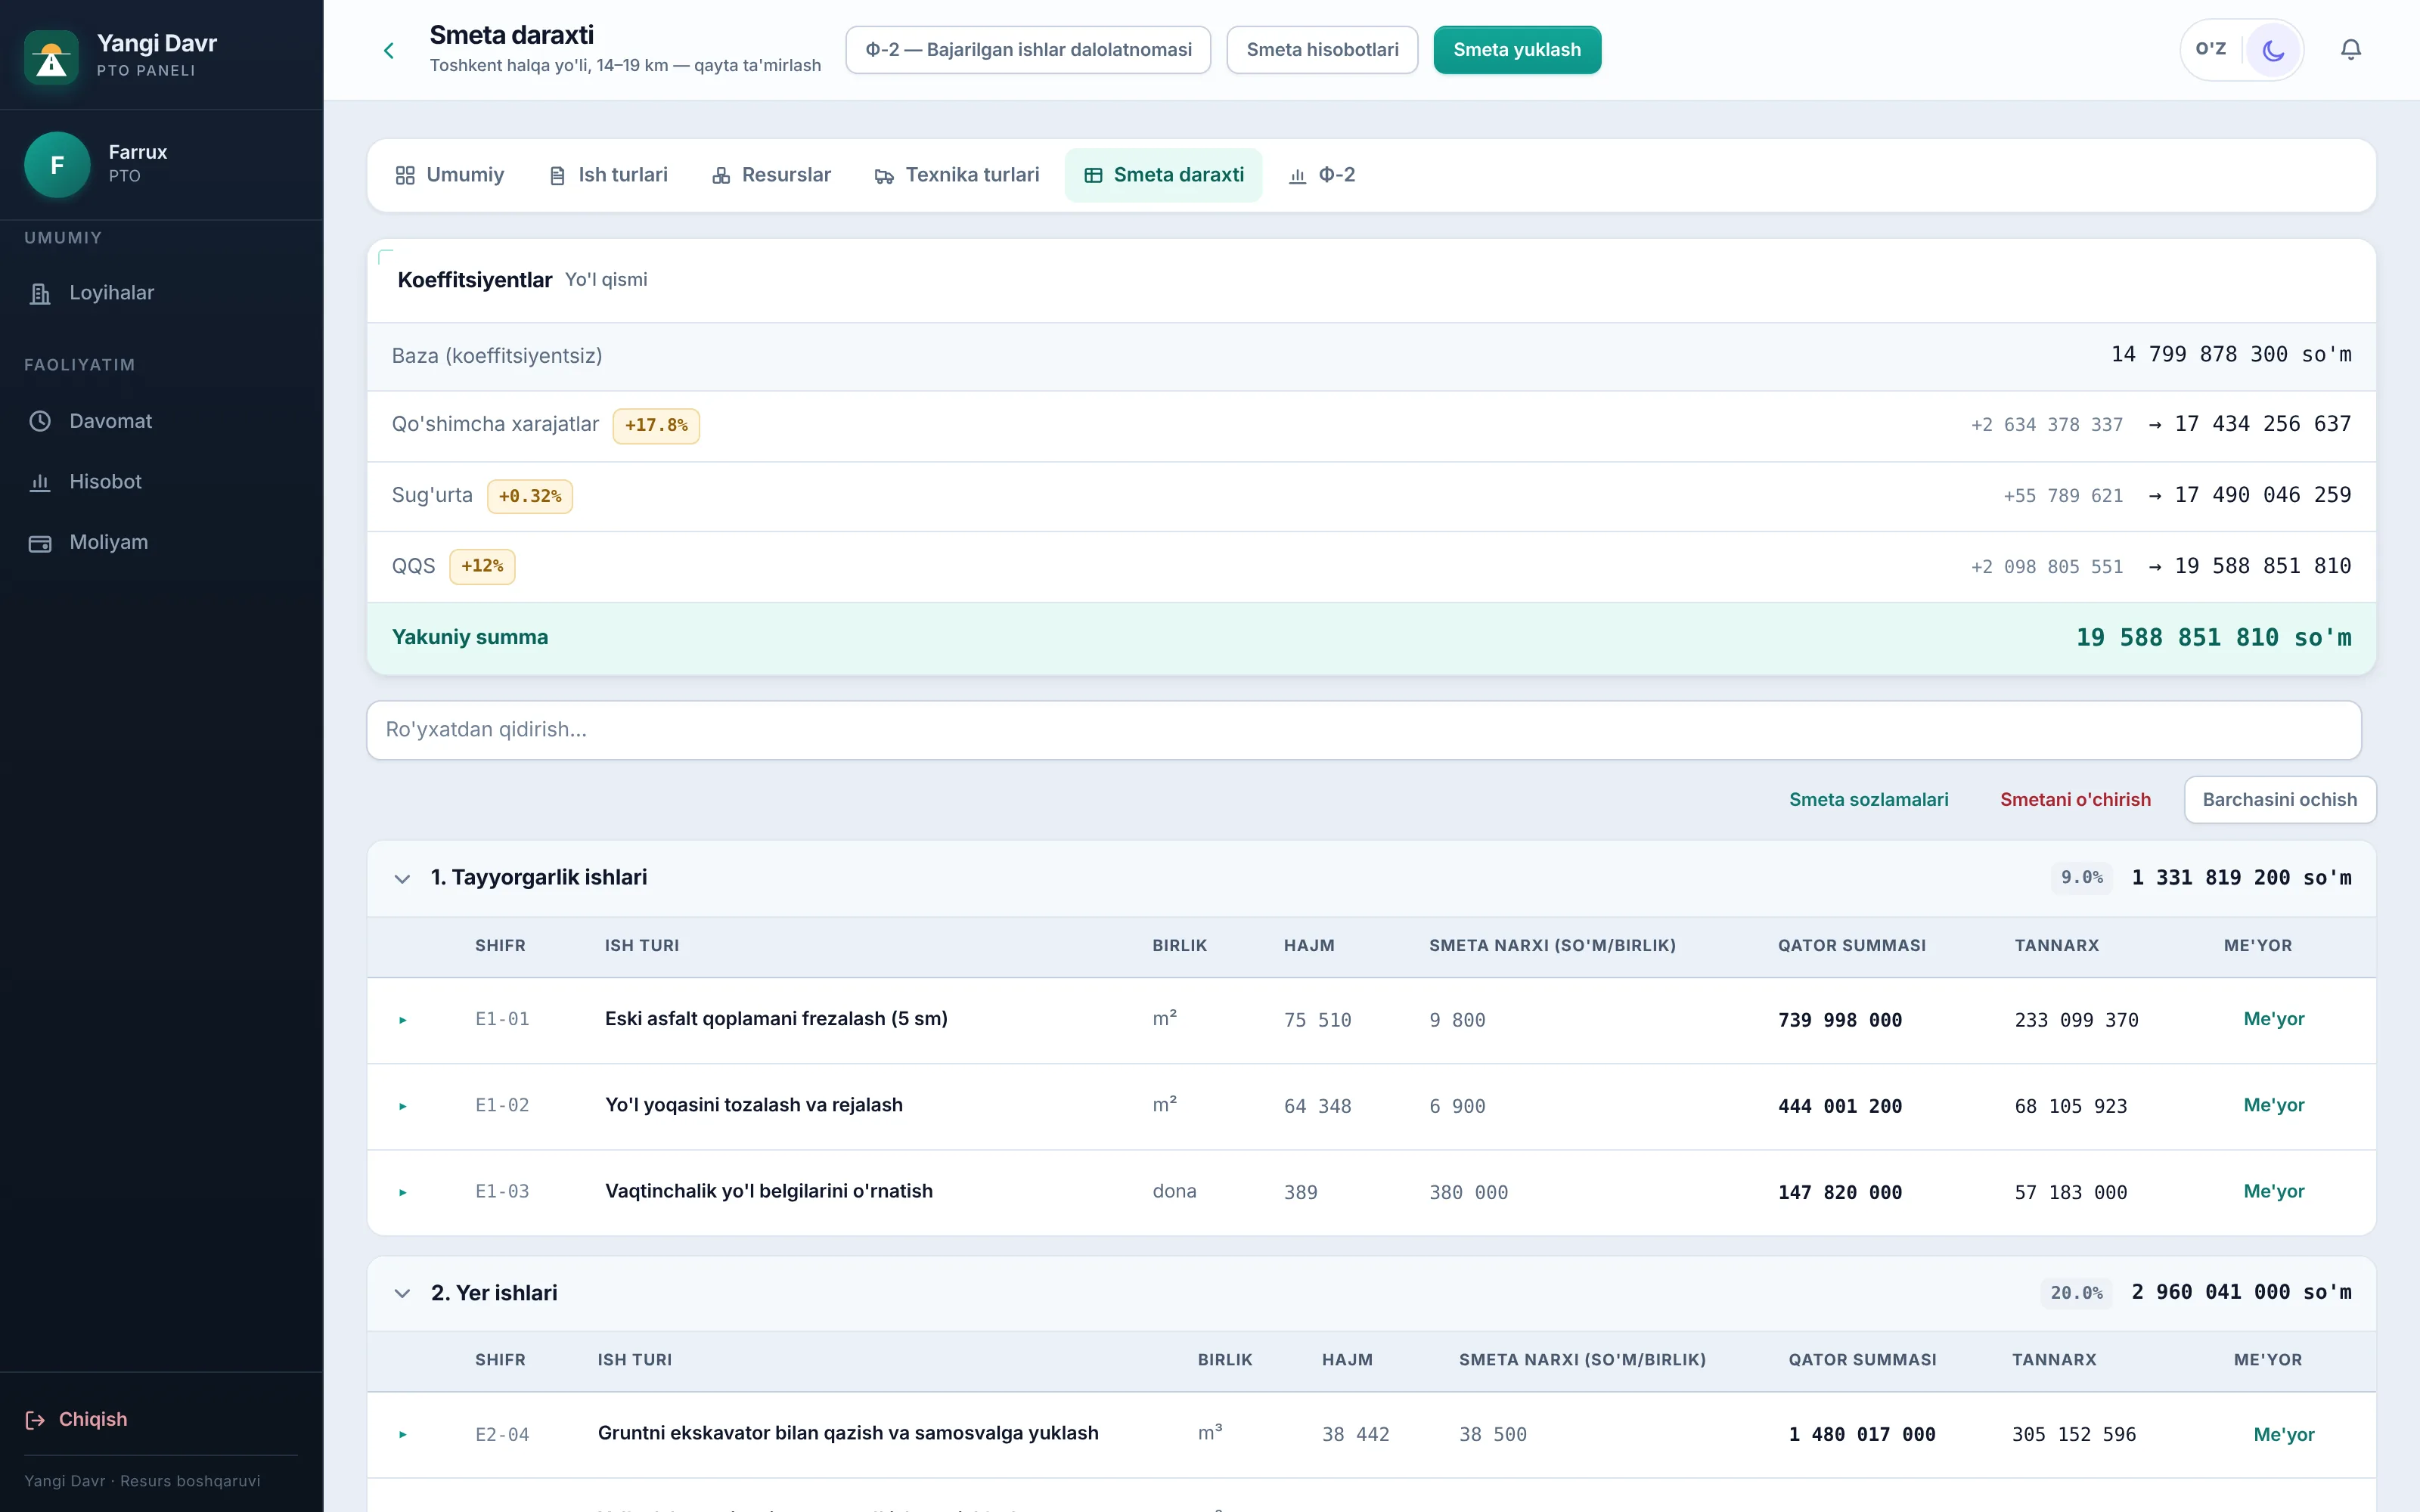Click Ф-2 — Bajarilgan ishlar dalolatnomasi button
Viewport: 2420px width, 1512px height.
click(x=1028, y=50)
